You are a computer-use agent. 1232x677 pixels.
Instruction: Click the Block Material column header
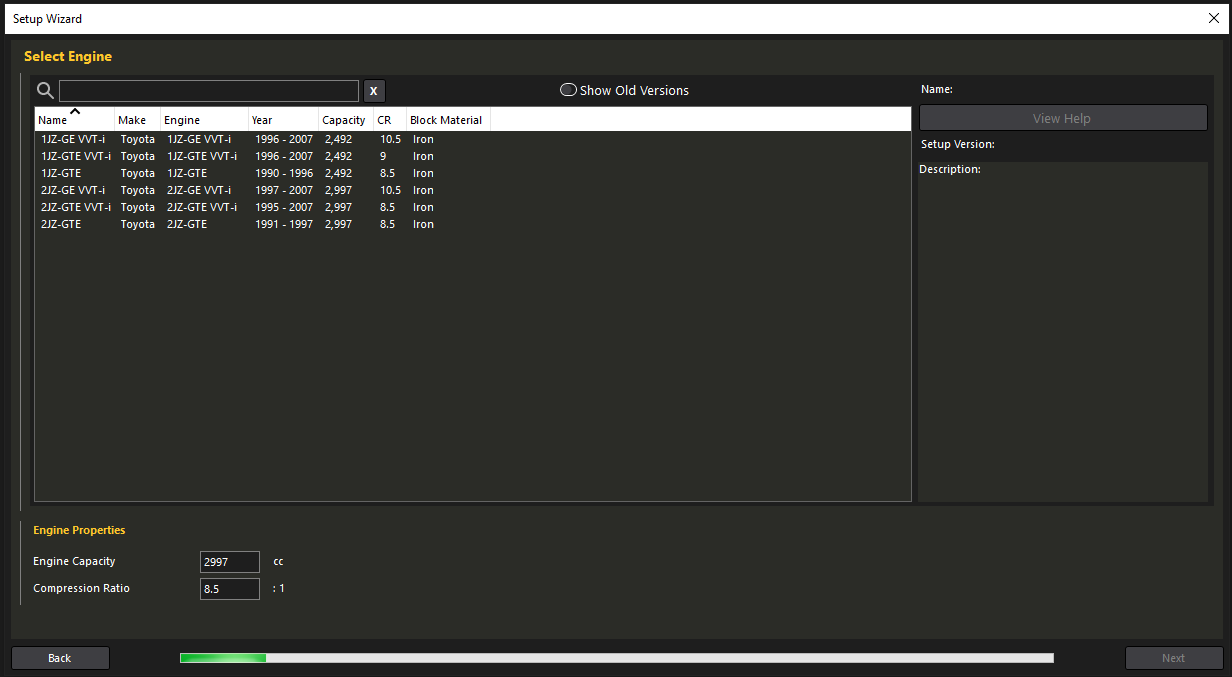[x=446, y=120]
